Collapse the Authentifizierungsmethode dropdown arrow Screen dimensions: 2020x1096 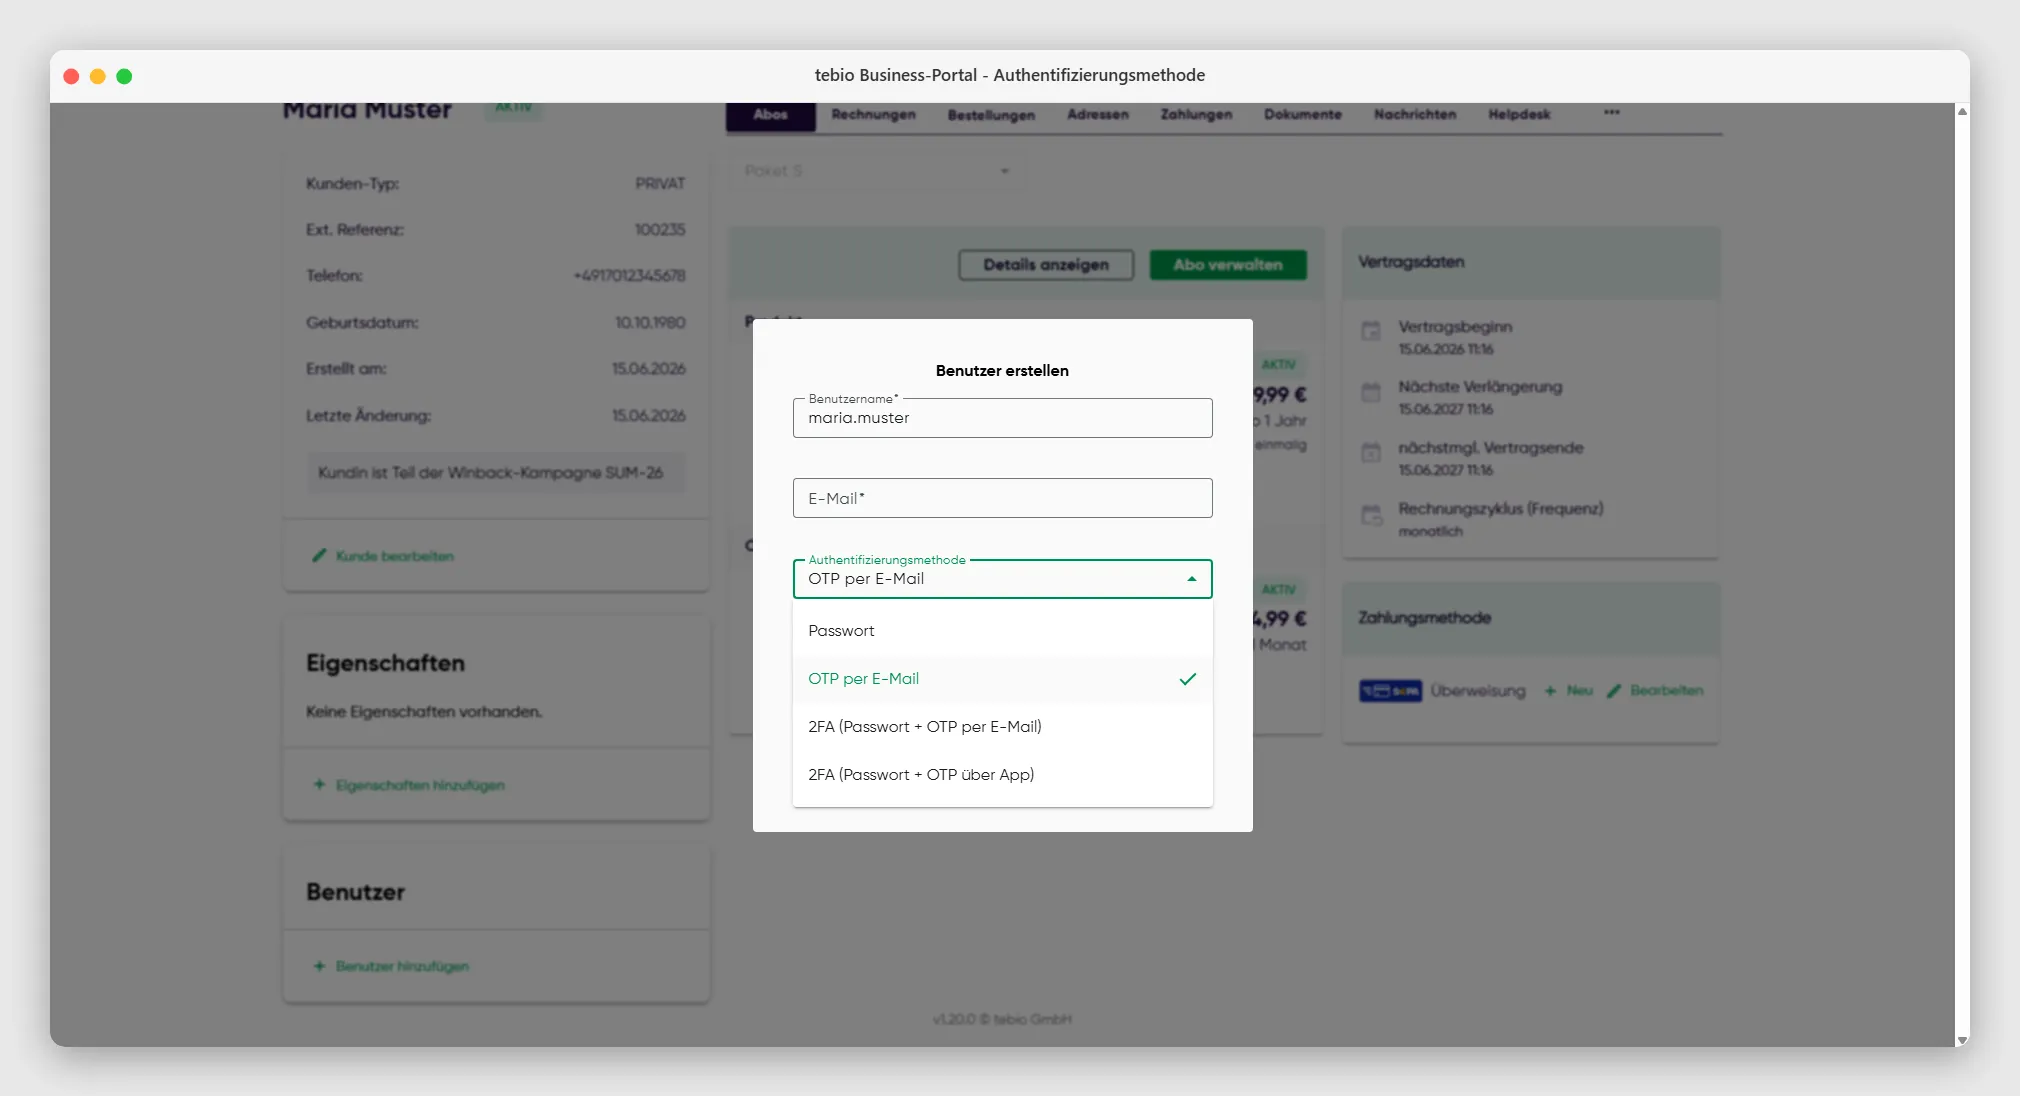[x=1191, y=579]
